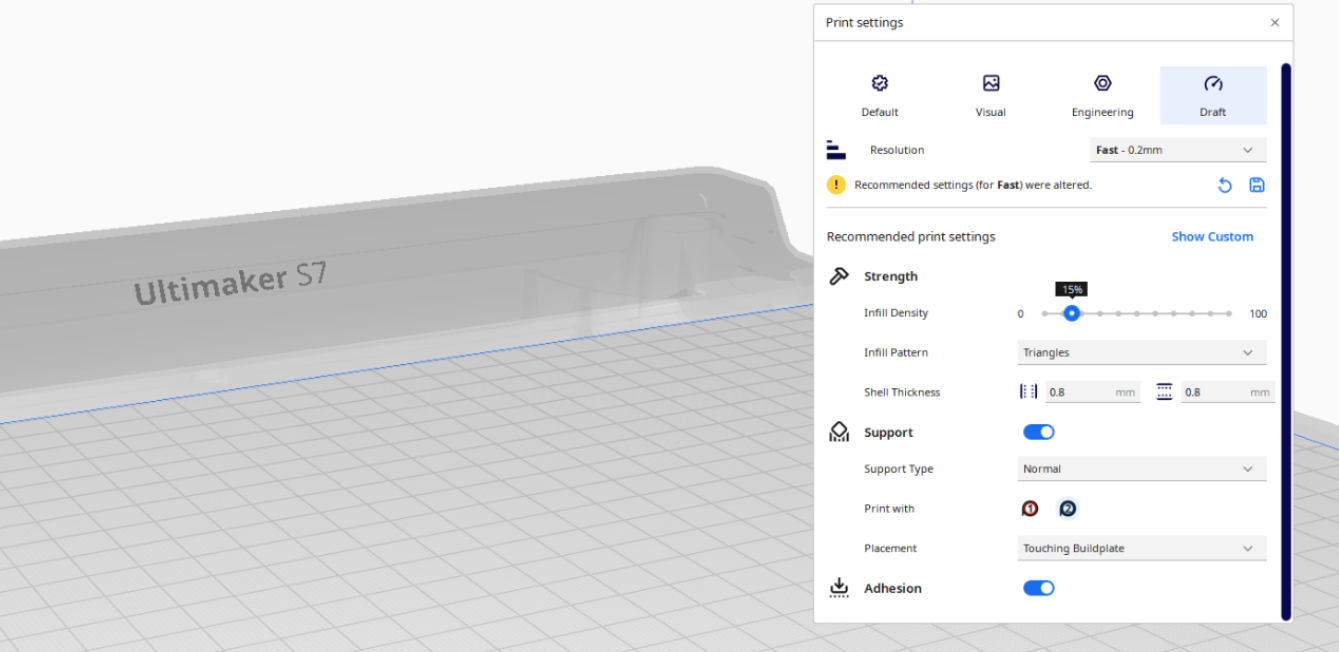This screenshot has width=1339, height=652.
Task: Click the wall thickness input field
Action: coord(1092,392)
